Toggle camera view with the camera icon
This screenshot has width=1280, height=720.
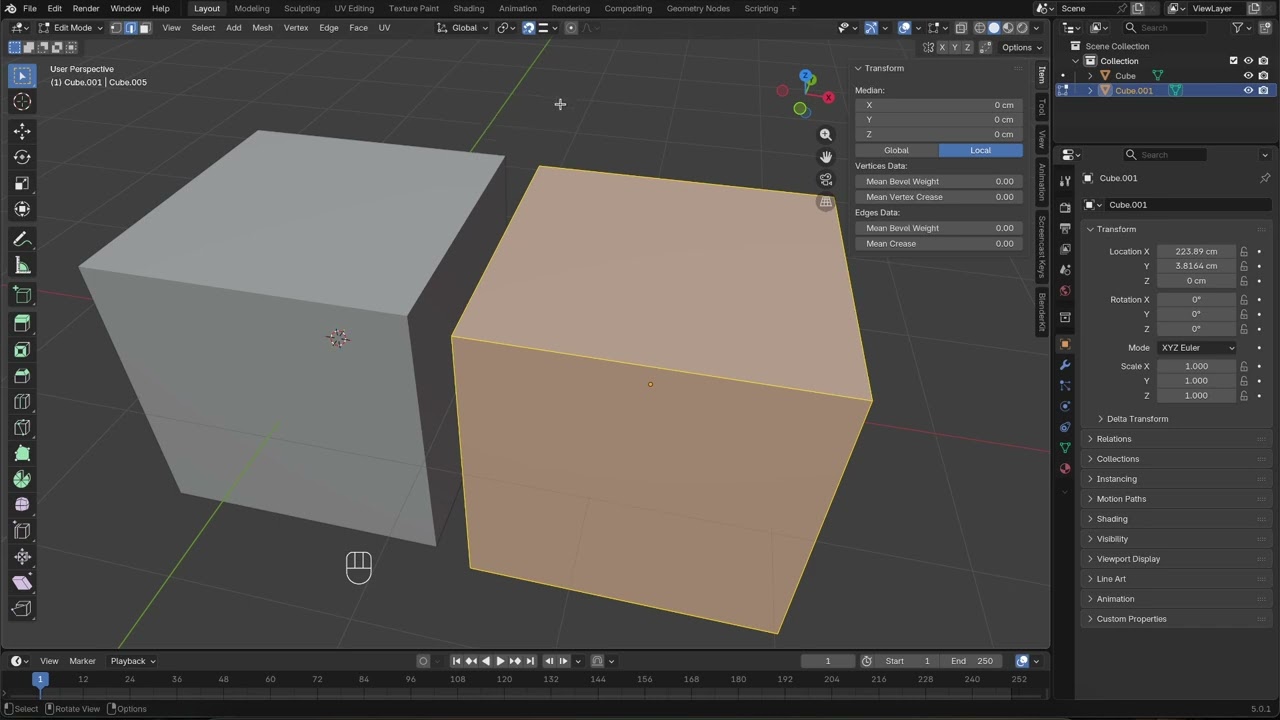(826, 180)
